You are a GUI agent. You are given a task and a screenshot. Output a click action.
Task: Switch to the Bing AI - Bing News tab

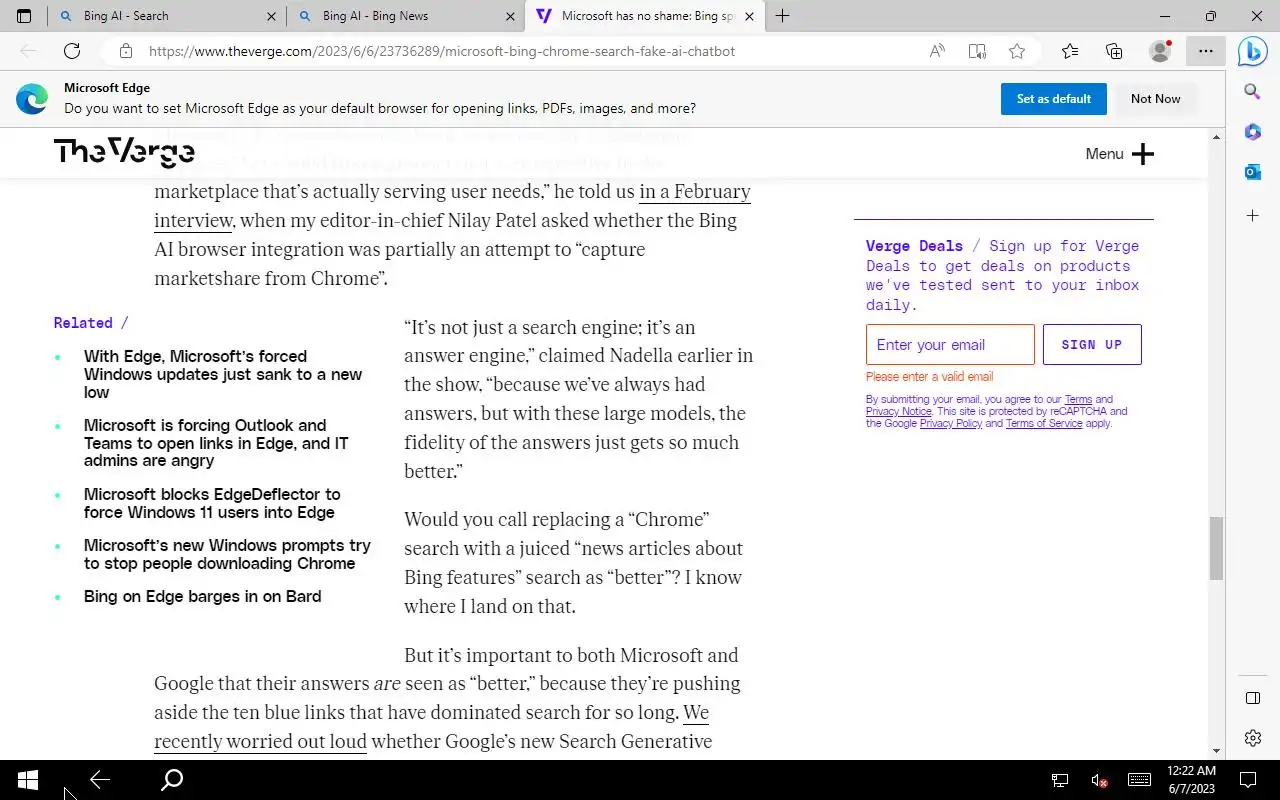pos(405,16)
